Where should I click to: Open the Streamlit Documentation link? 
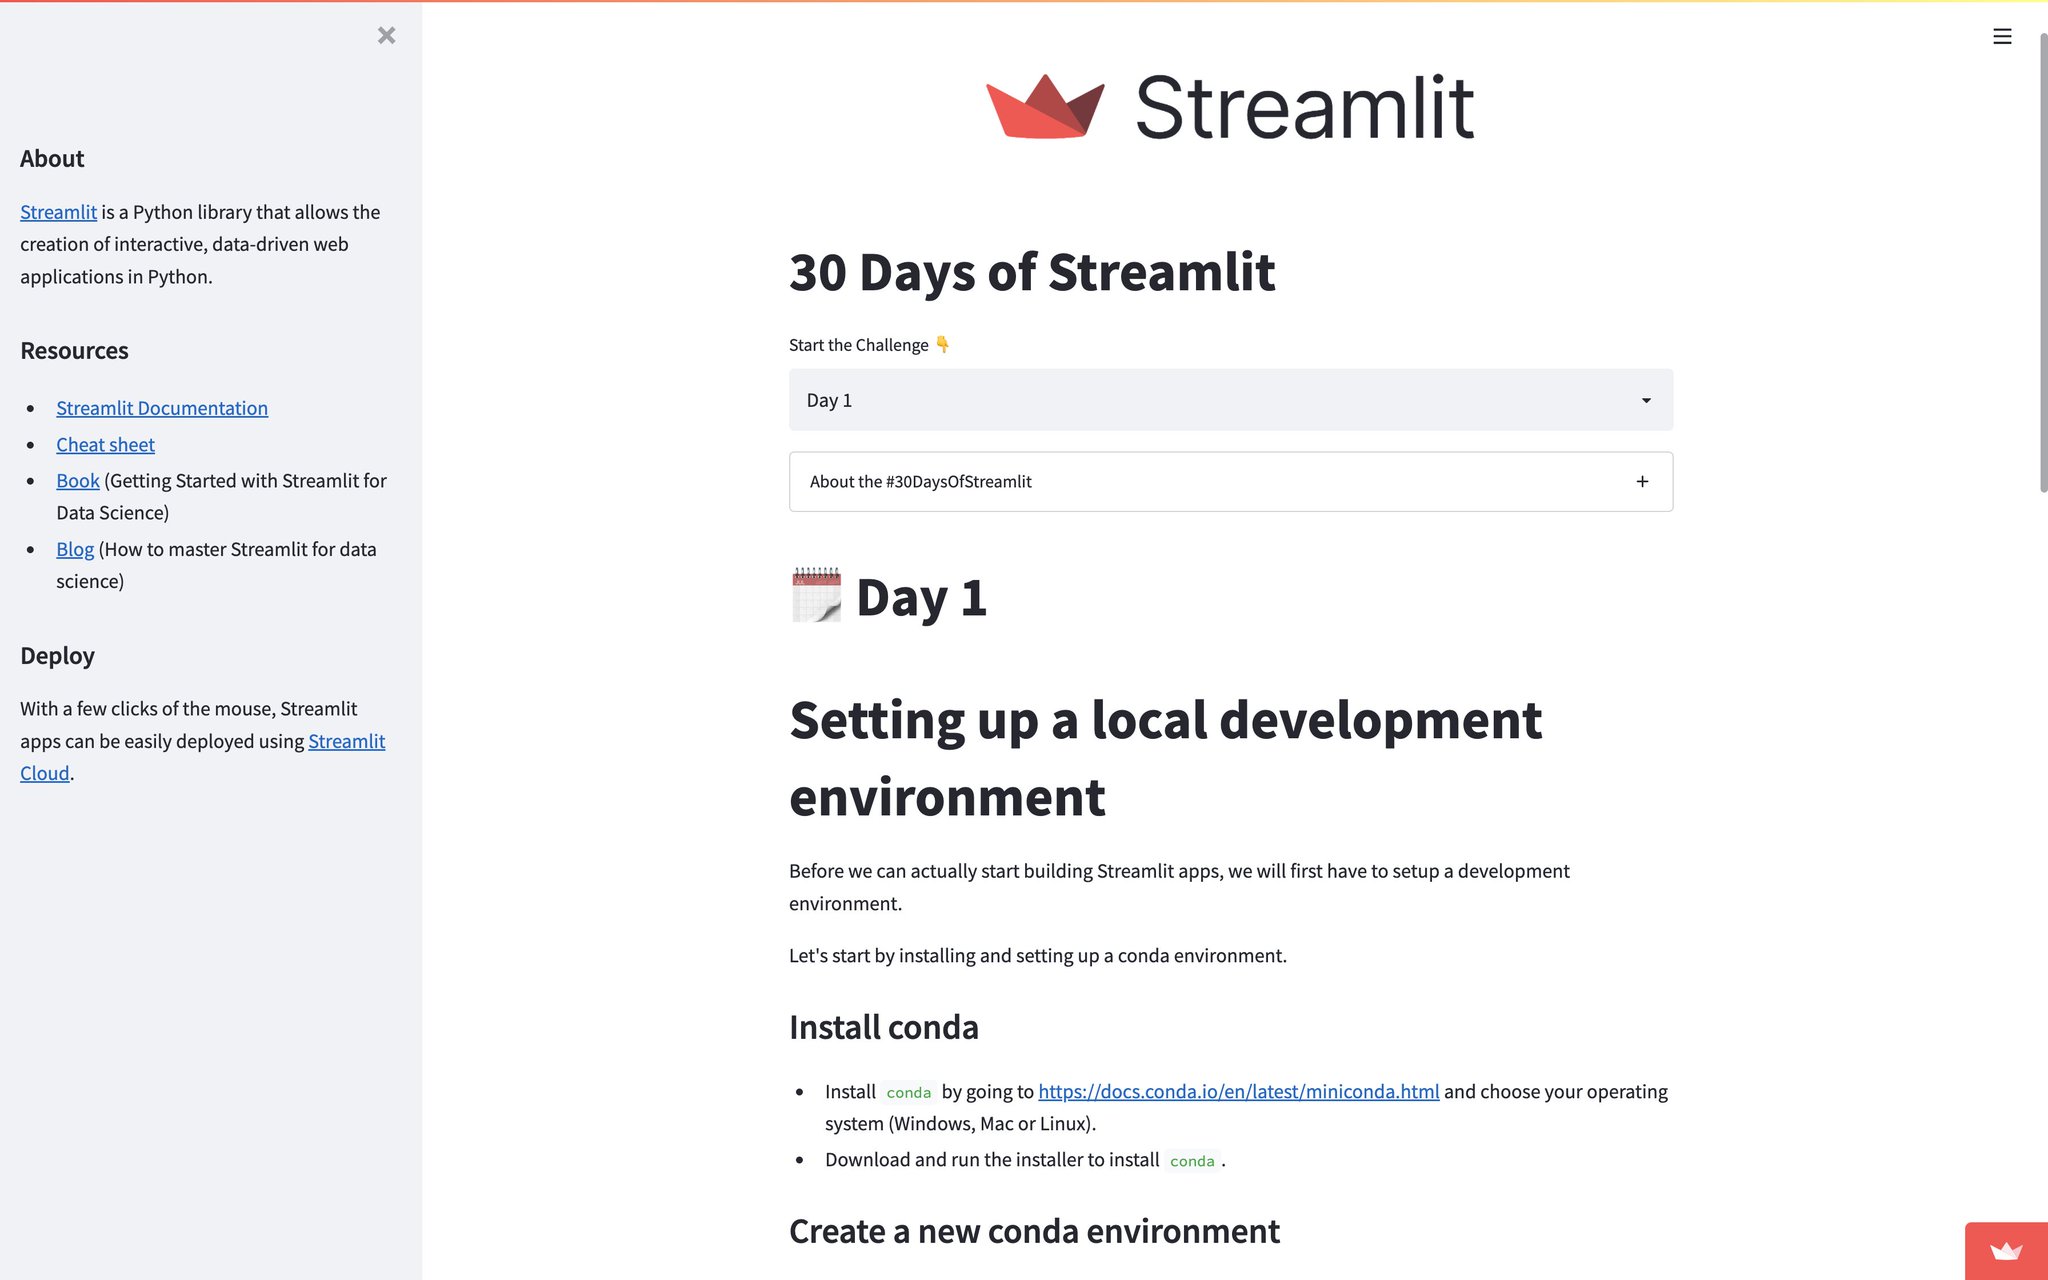tap(162, 408)
